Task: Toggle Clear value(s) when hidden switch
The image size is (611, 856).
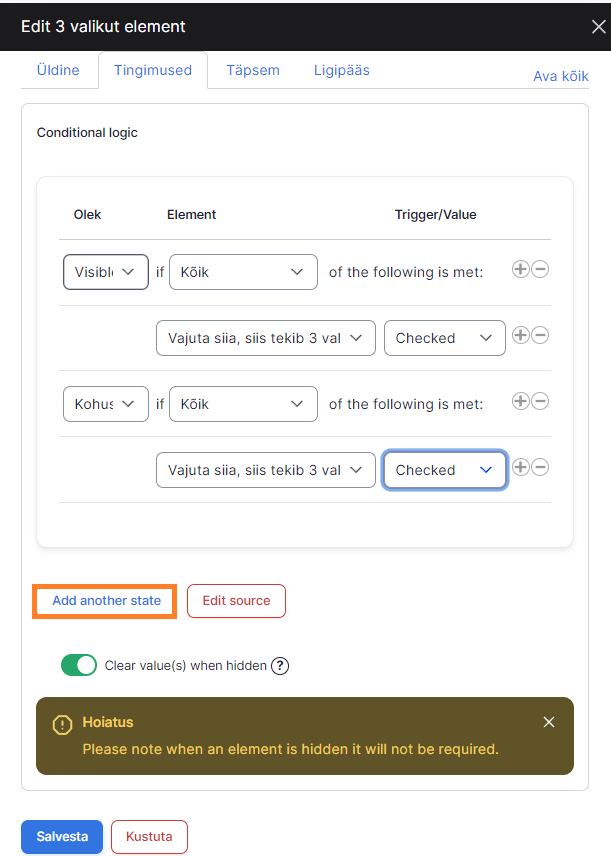Action: (x=79, y=665)
